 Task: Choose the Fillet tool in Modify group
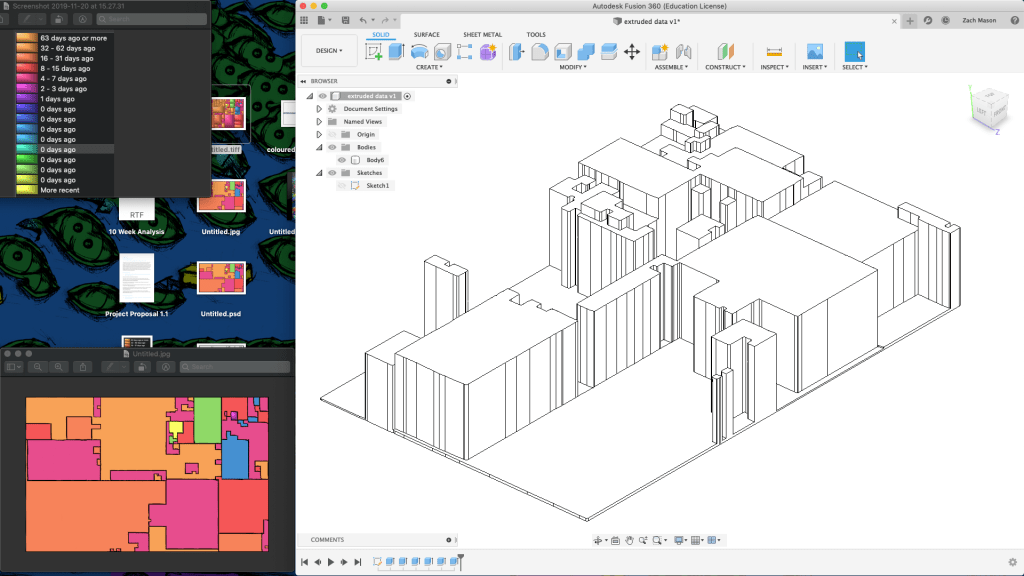[x=540, y=52]
